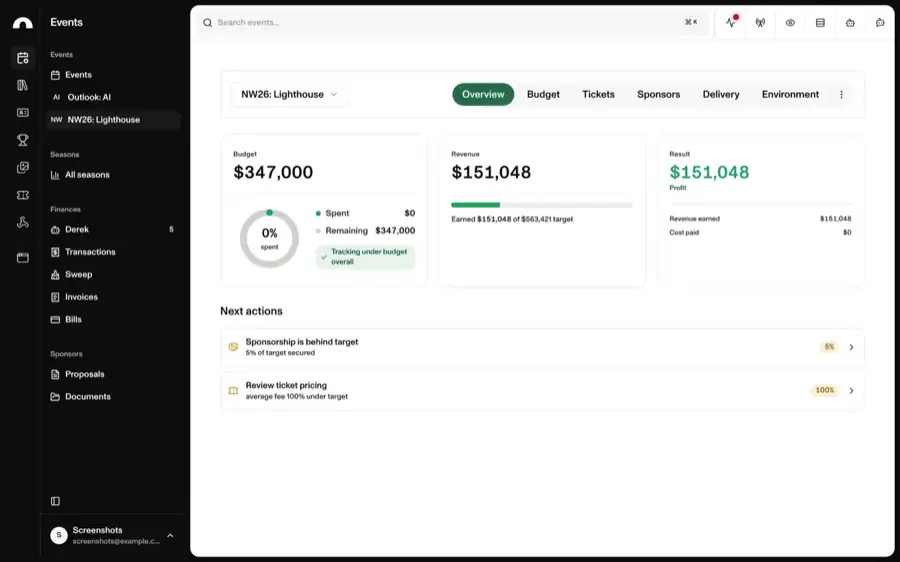The width and height of the screenshot is (900, 562).
Task: Open the ticket rail icon
Action: click(22, 195)
